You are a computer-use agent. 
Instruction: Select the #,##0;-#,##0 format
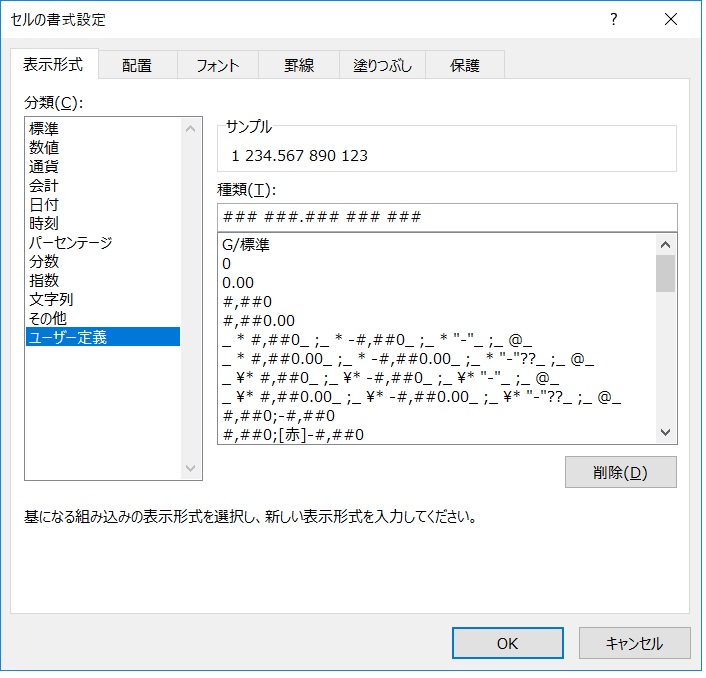coord(439,418)
